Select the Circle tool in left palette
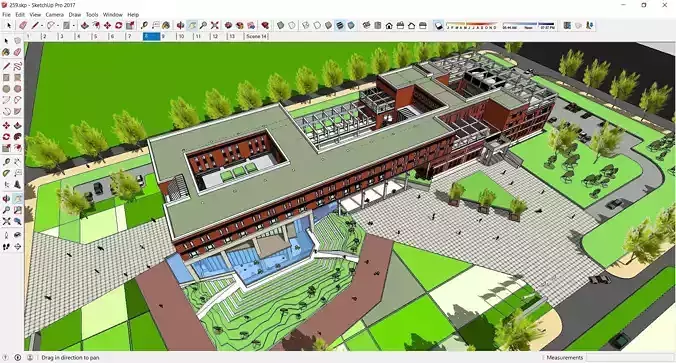The width and height of the screenshot is (676, 363). click(x=6, y=89)
